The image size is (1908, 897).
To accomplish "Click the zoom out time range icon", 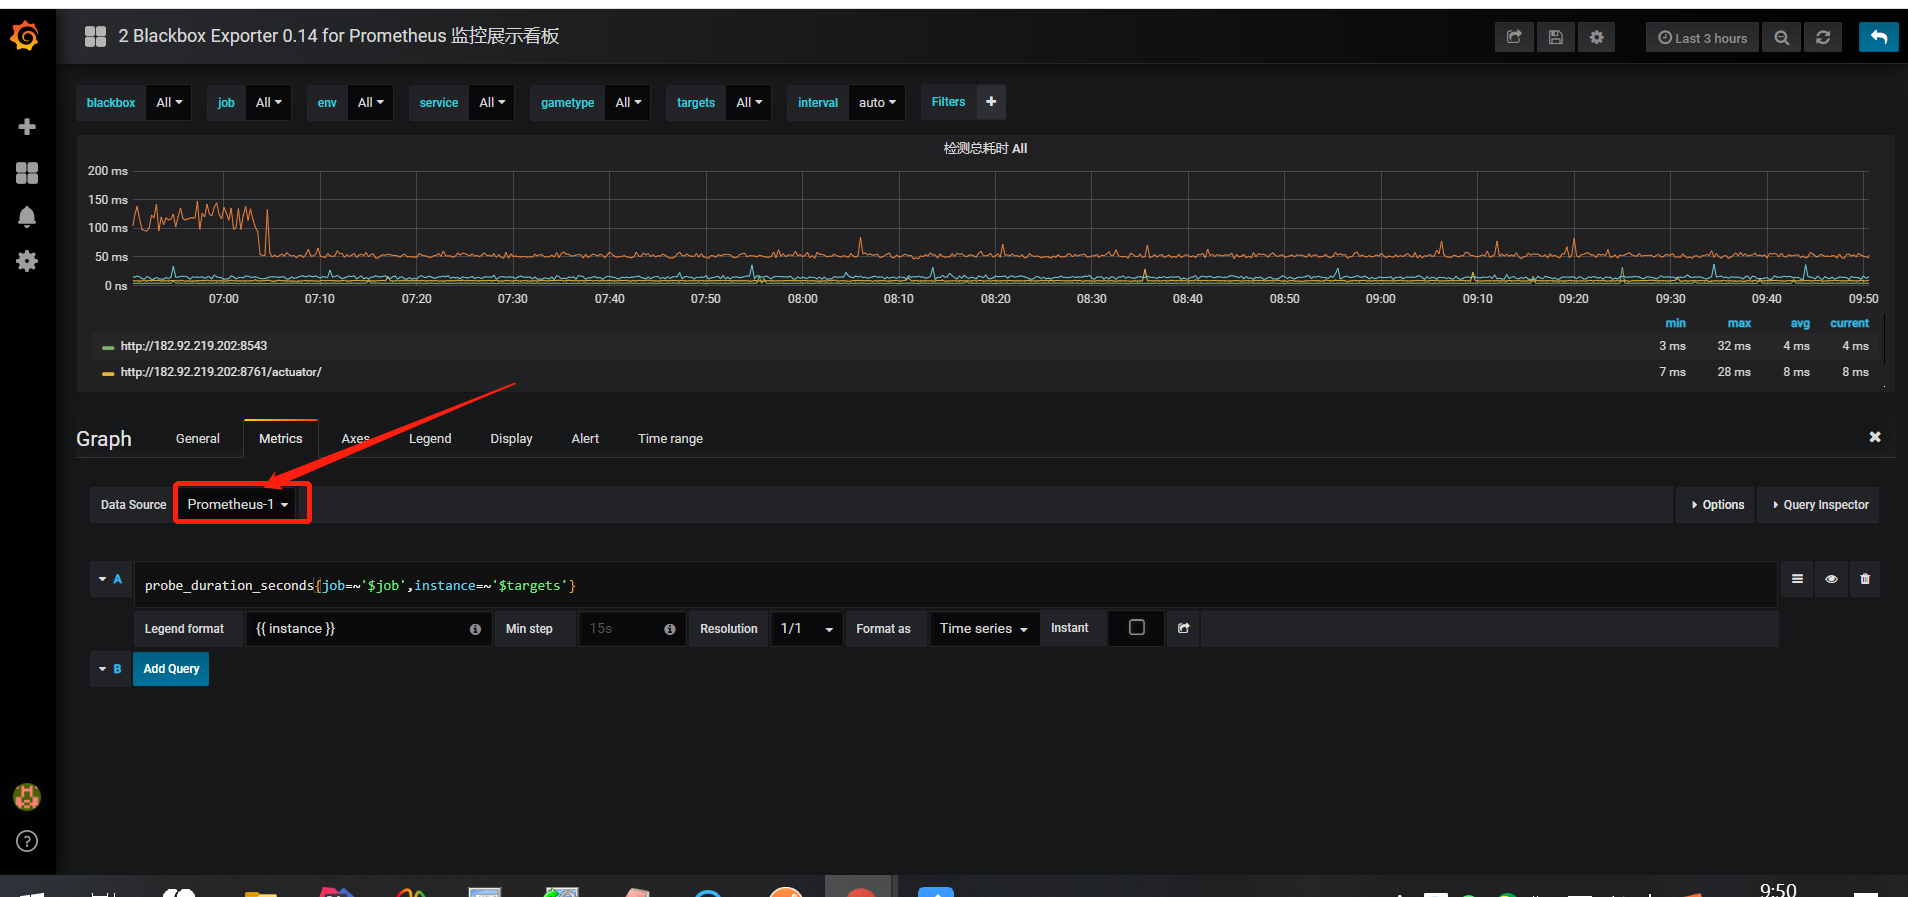I will [1782, 37].
